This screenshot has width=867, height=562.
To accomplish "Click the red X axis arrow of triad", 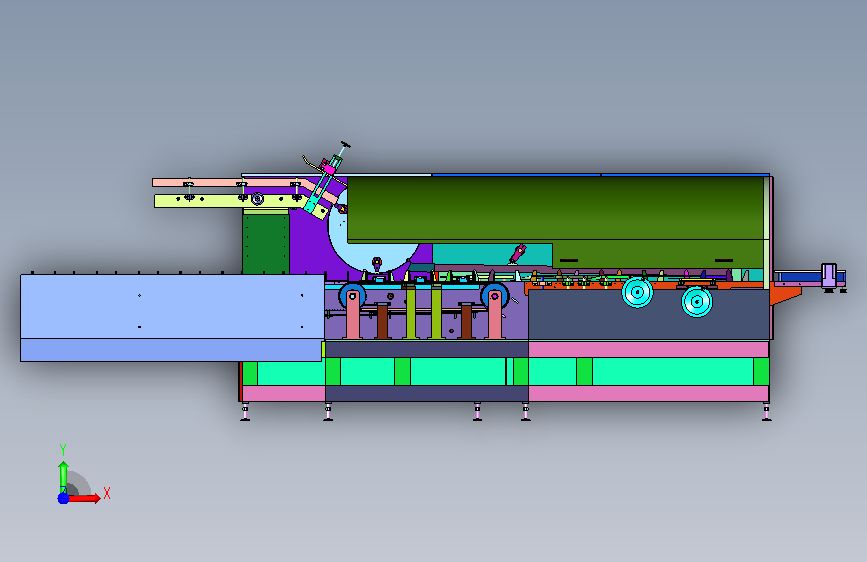I will pos(83,498).
